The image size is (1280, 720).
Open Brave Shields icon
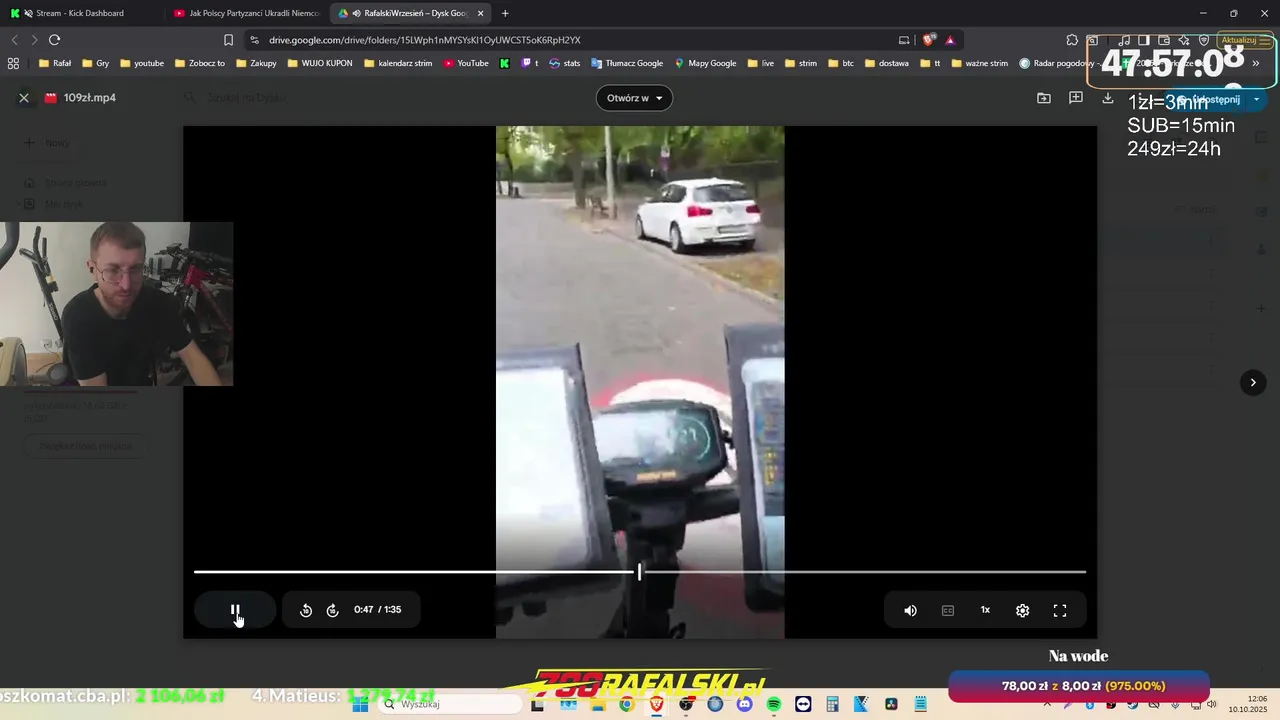pos(929,40)
